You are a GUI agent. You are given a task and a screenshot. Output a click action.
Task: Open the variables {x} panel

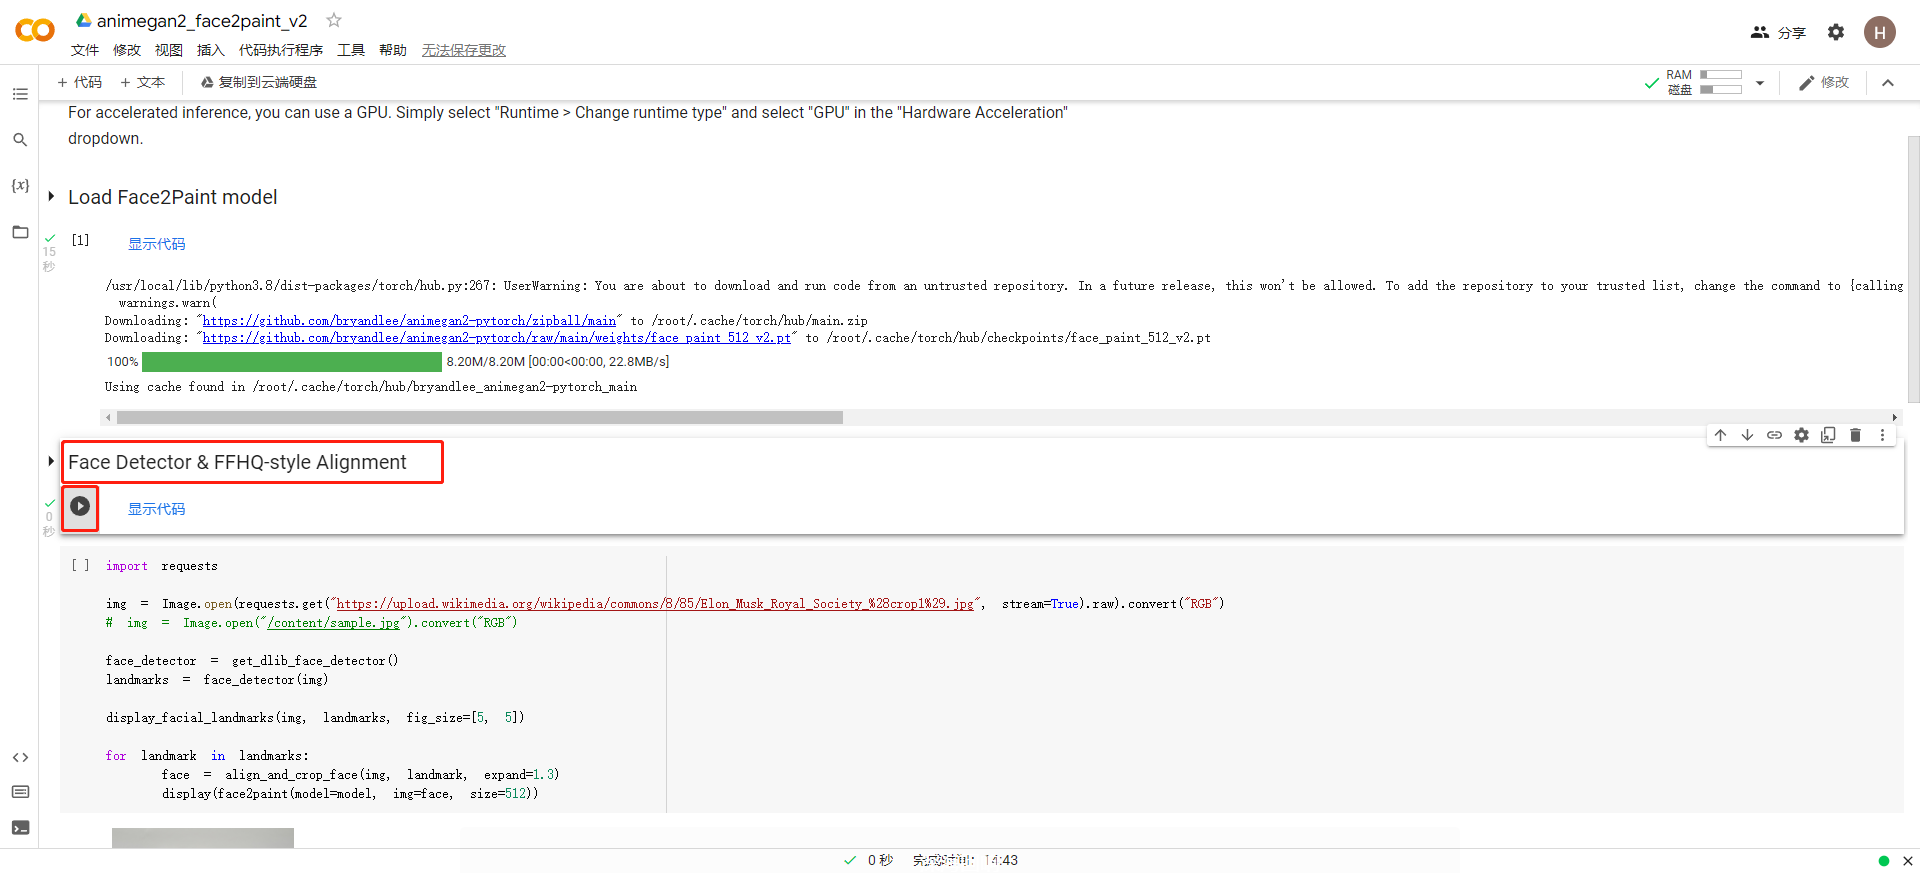[20, 186]
